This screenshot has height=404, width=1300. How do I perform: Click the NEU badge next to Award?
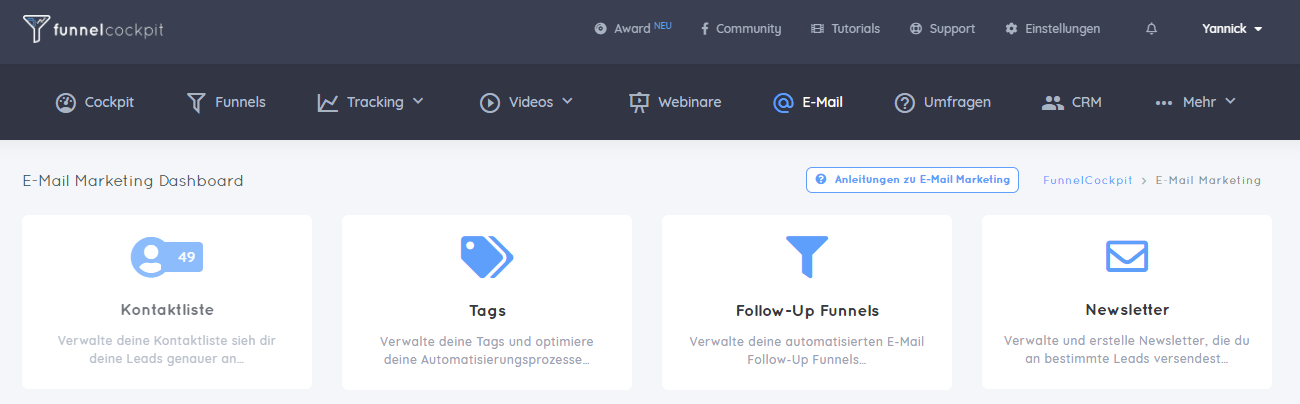point(663,25)
